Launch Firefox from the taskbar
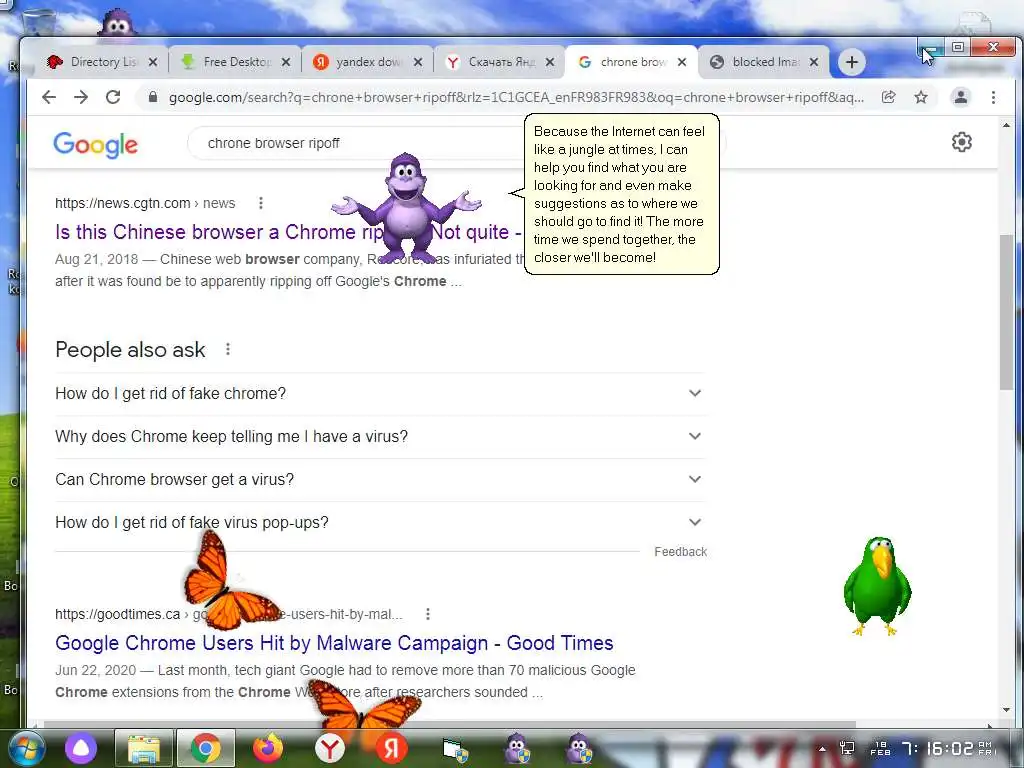This screenshot has height=768, width=1024. [268, 748]
